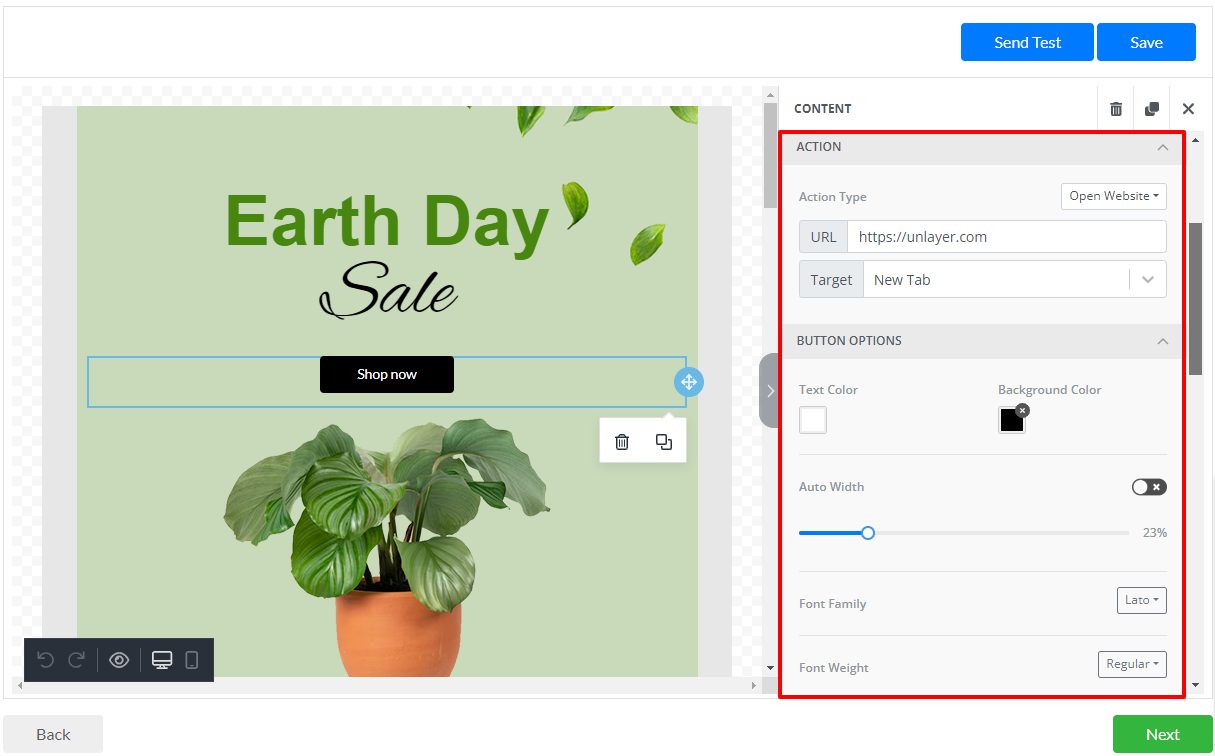Screen dimensions: 1215x756
Task: Switch to desktop view icon
Action: pyautogui.click(x=162, y=660)
